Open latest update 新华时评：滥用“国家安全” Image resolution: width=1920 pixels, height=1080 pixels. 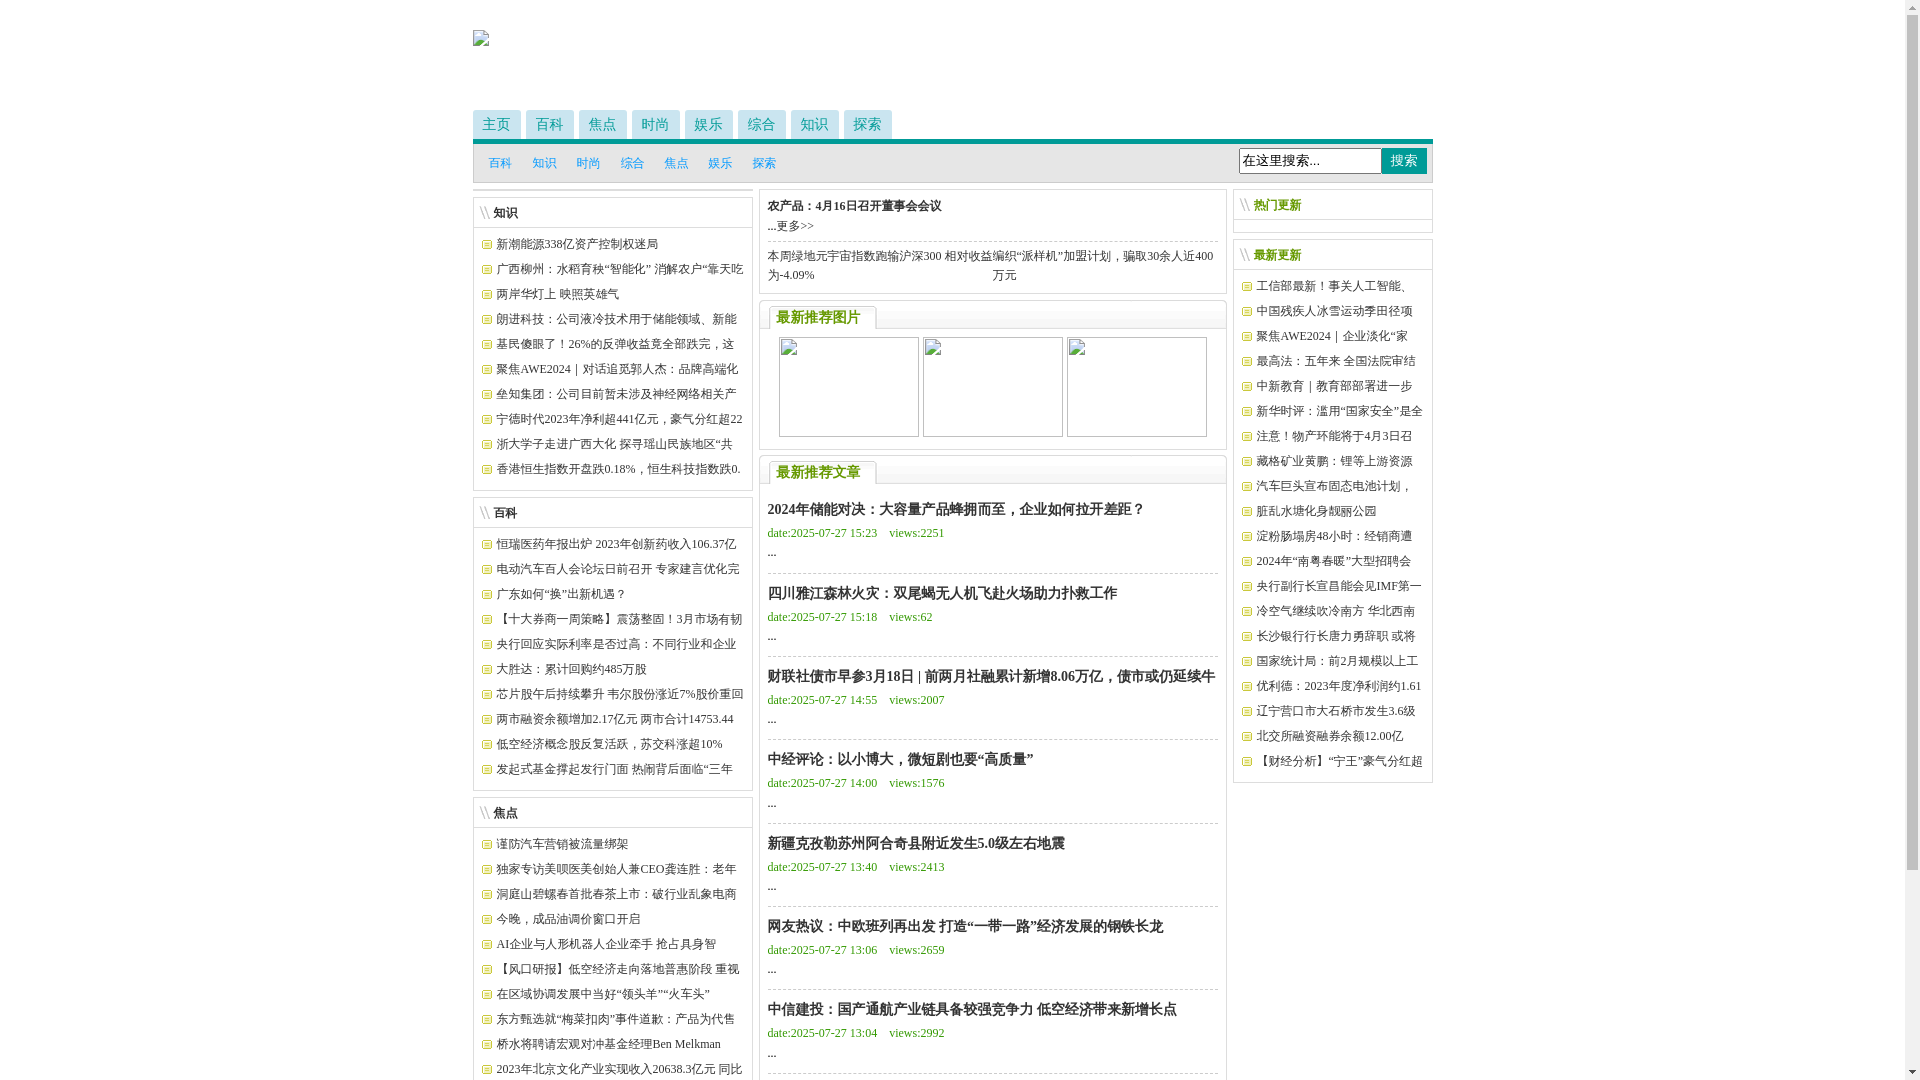coord(1339,411)
